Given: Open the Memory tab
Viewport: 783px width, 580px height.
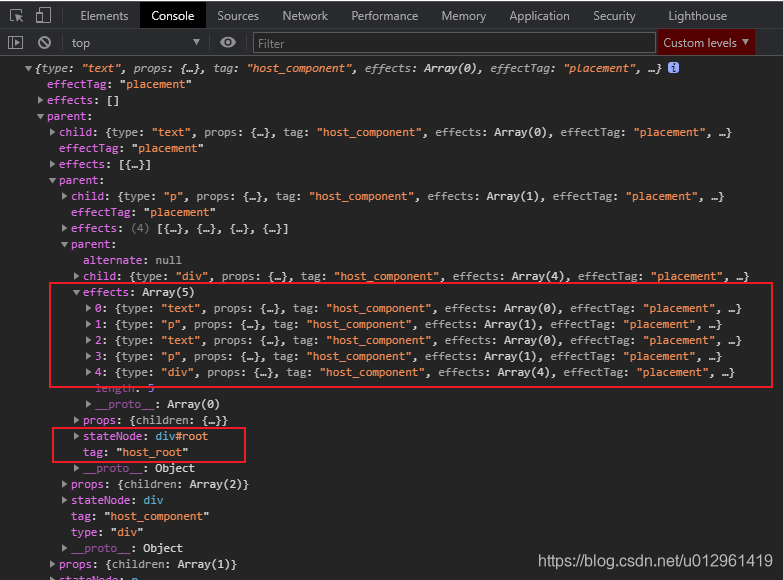Looking at the screenshot, I should 463,16.
